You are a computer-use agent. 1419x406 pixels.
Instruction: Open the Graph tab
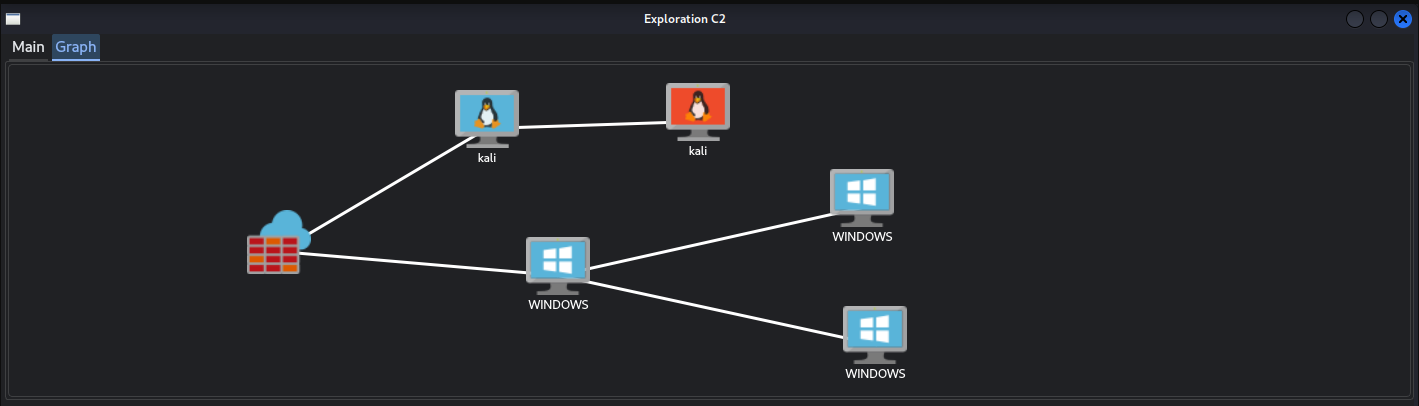[x=76, y=47]
